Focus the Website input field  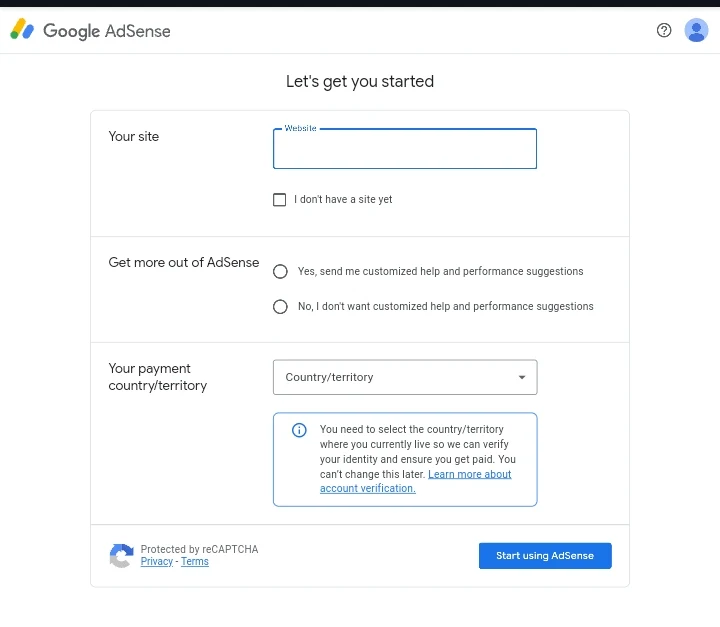click(405, 150)
